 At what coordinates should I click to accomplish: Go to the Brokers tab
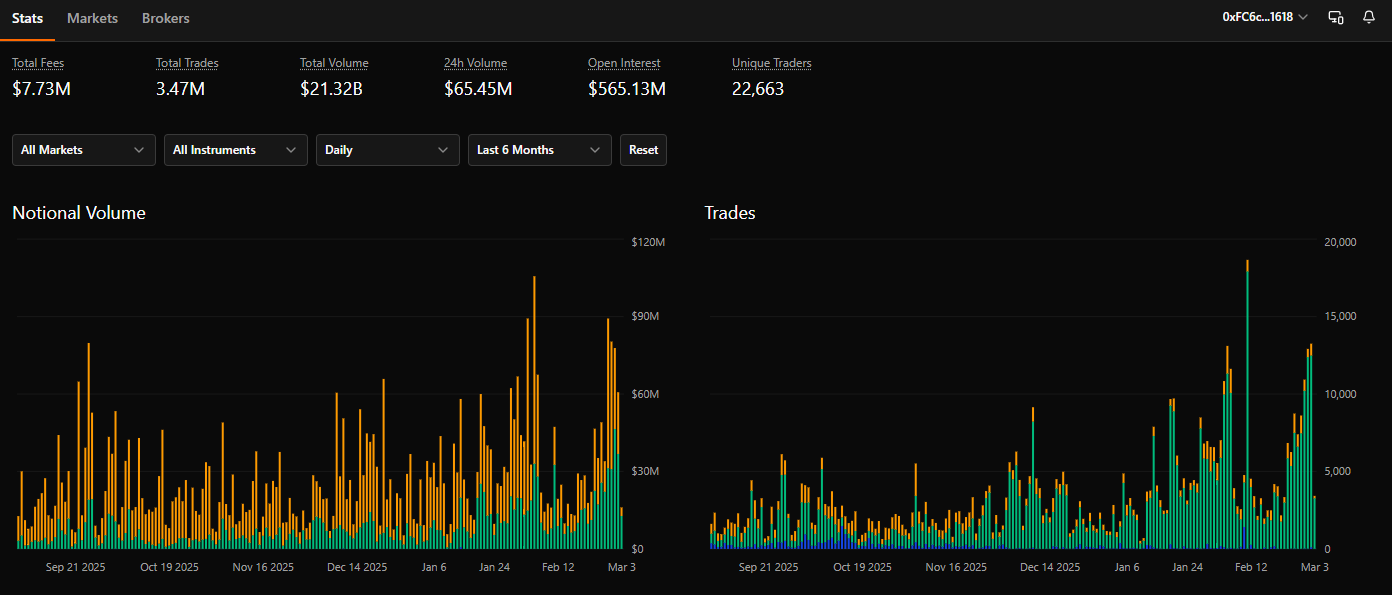point(166,18)
